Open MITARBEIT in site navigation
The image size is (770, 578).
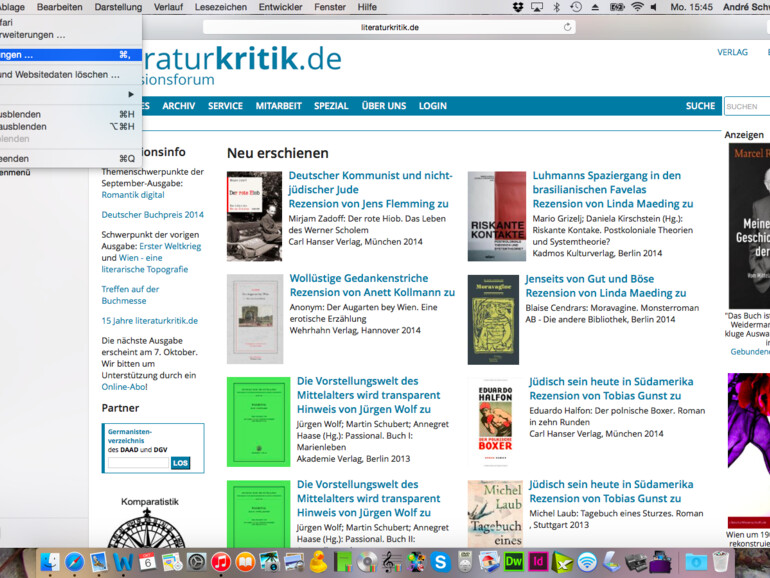tap(278, 106)
